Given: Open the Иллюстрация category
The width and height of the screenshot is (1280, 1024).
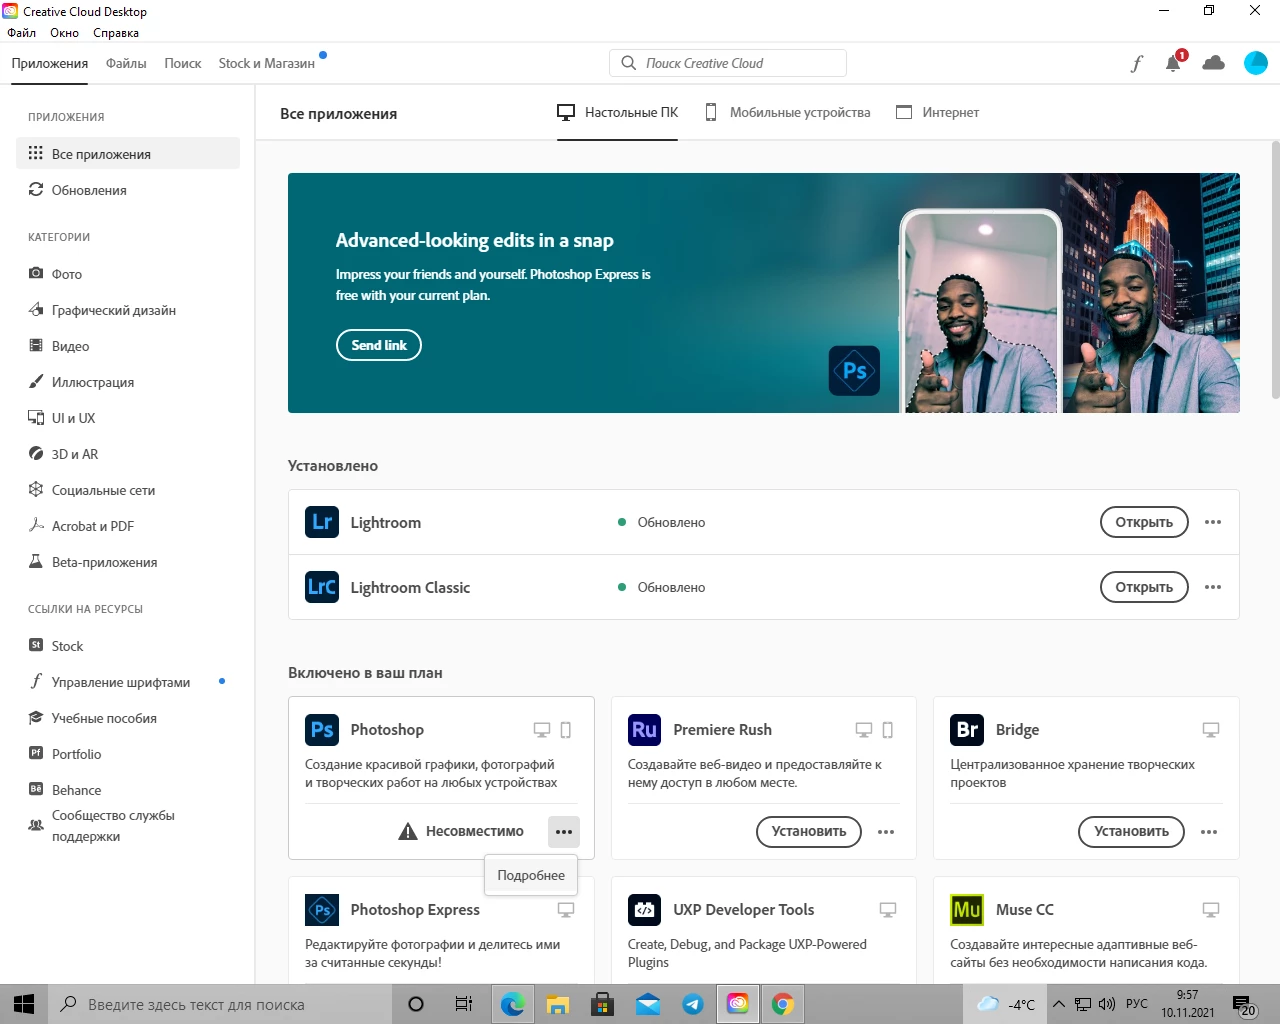Looking at the screenshot, I should [x=128, y=382].
